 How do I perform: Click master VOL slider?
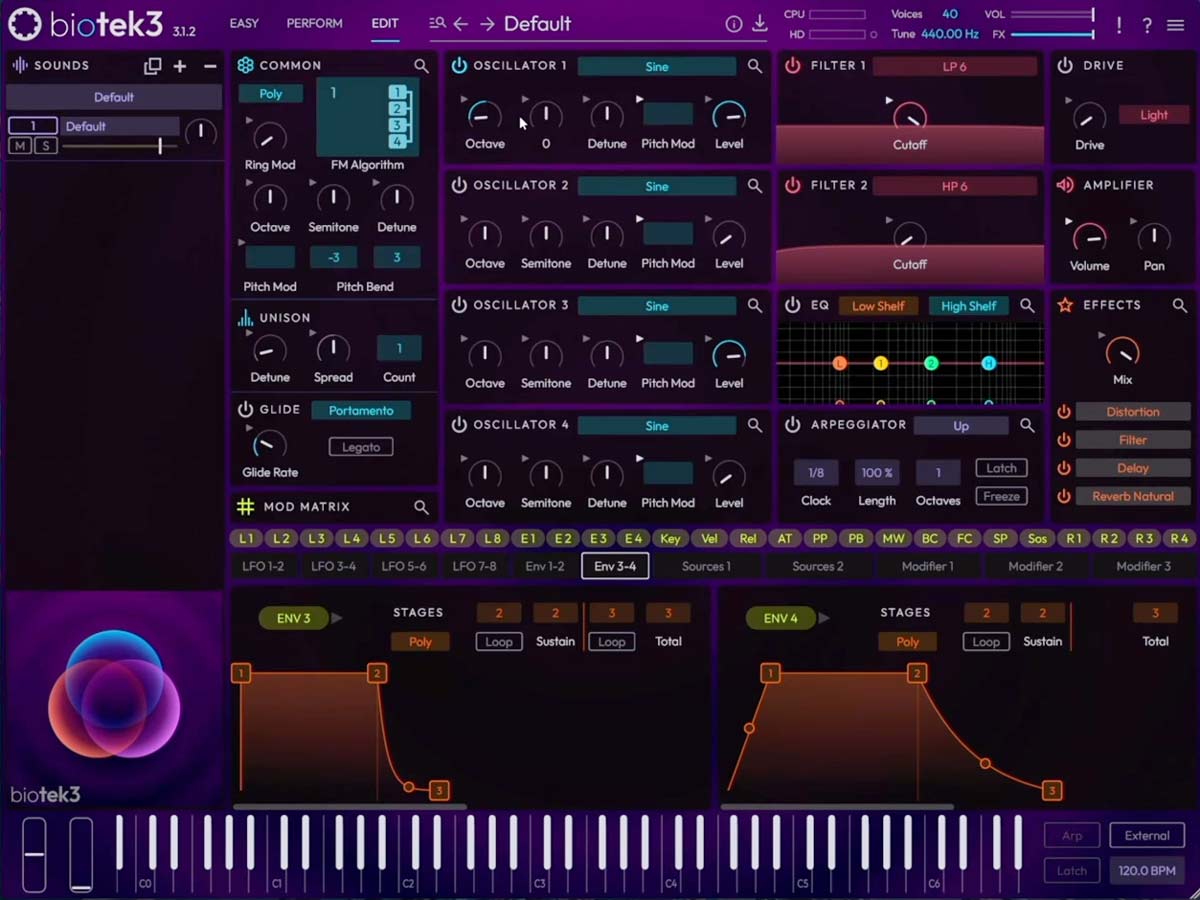pos(1052,15)
